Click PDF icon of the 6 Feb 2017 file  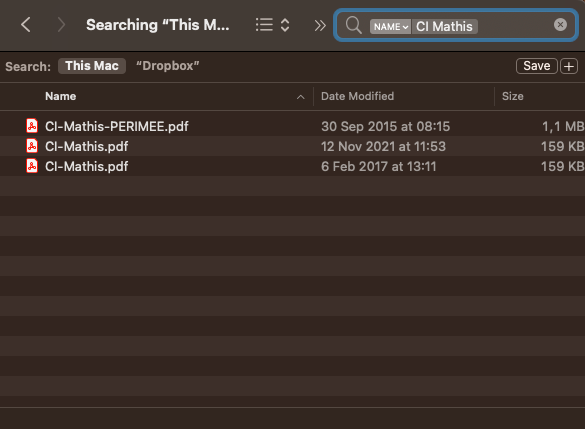pos(32,166)
